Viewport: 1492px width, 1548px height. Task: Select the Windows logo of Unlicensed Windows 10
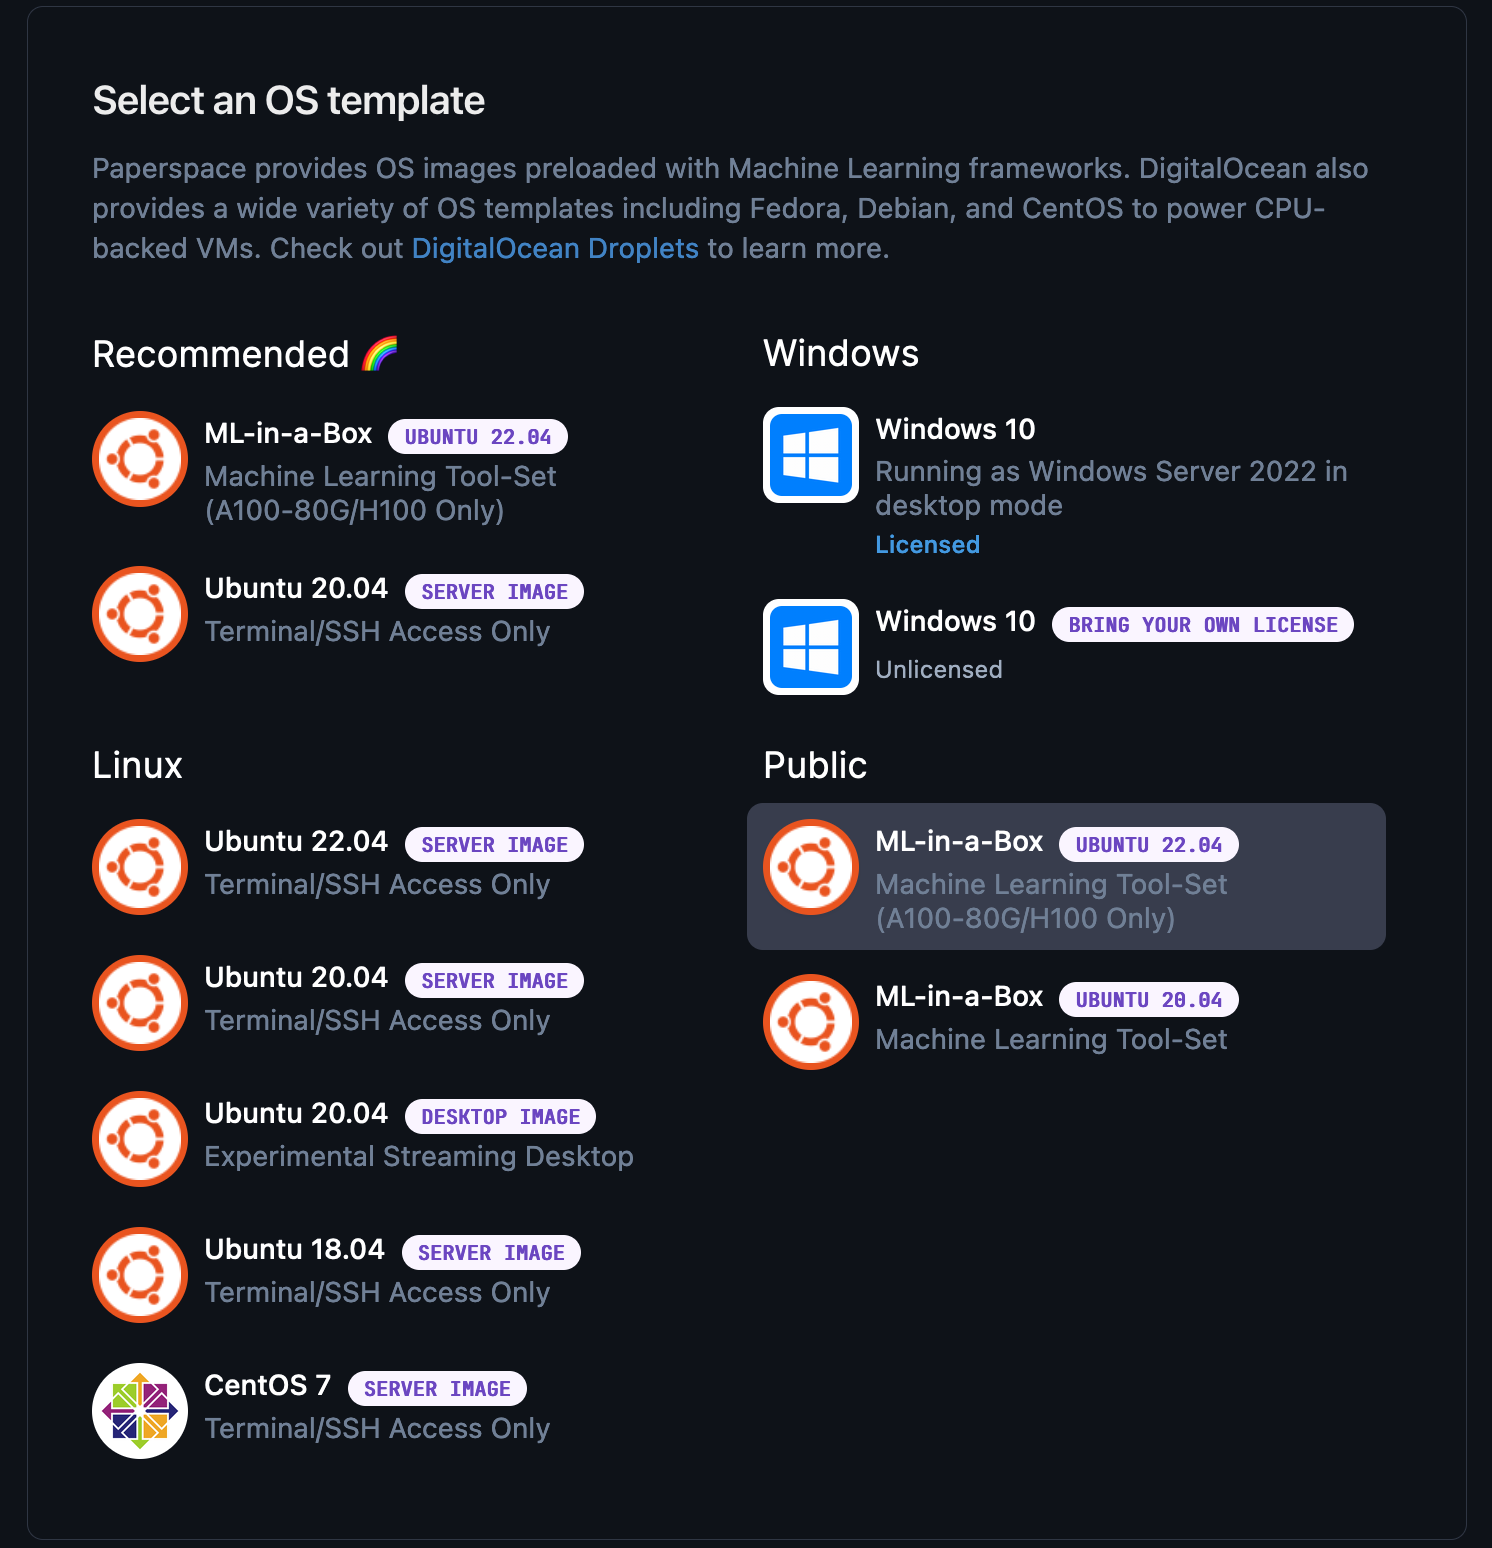811,647
